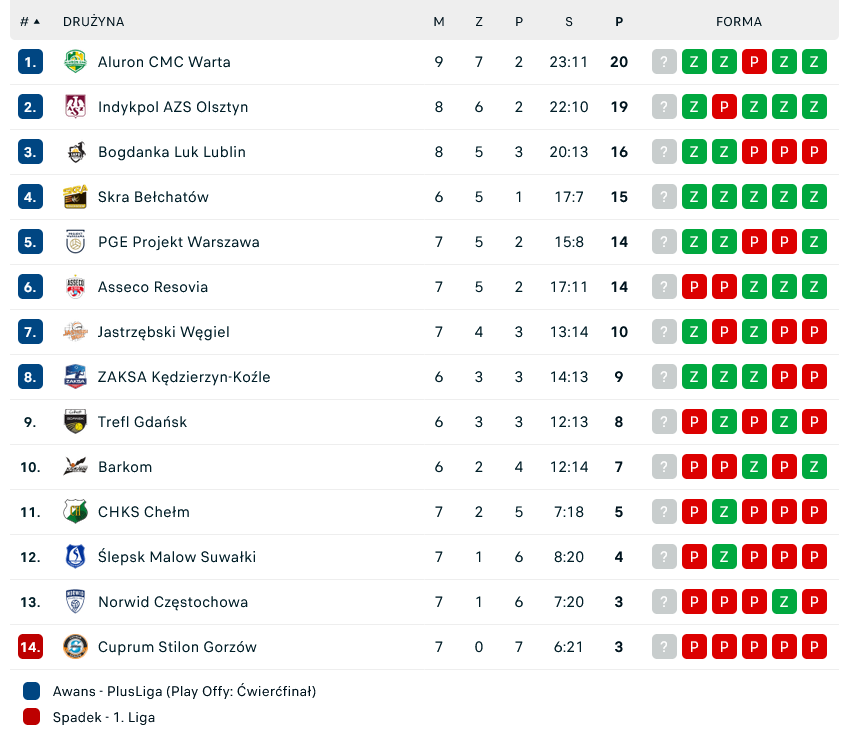The image size is (846, 741).
Task: Click the red Spadek legend color square
Action: click(x=31, y=717)
